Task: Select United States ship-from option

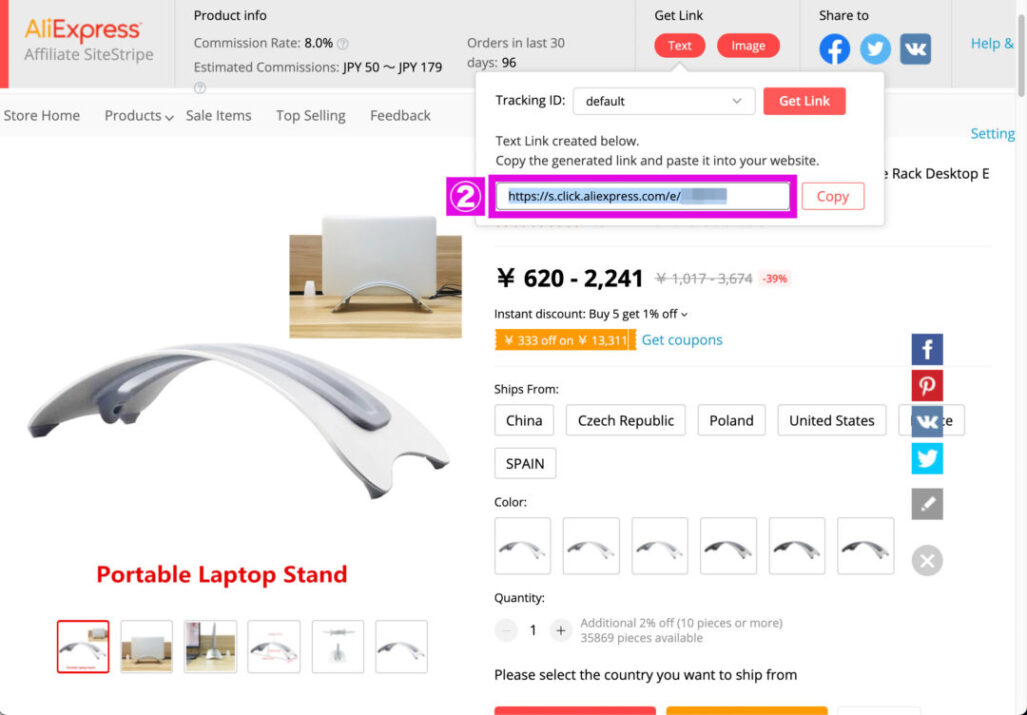Action: (x=832, y=420)
